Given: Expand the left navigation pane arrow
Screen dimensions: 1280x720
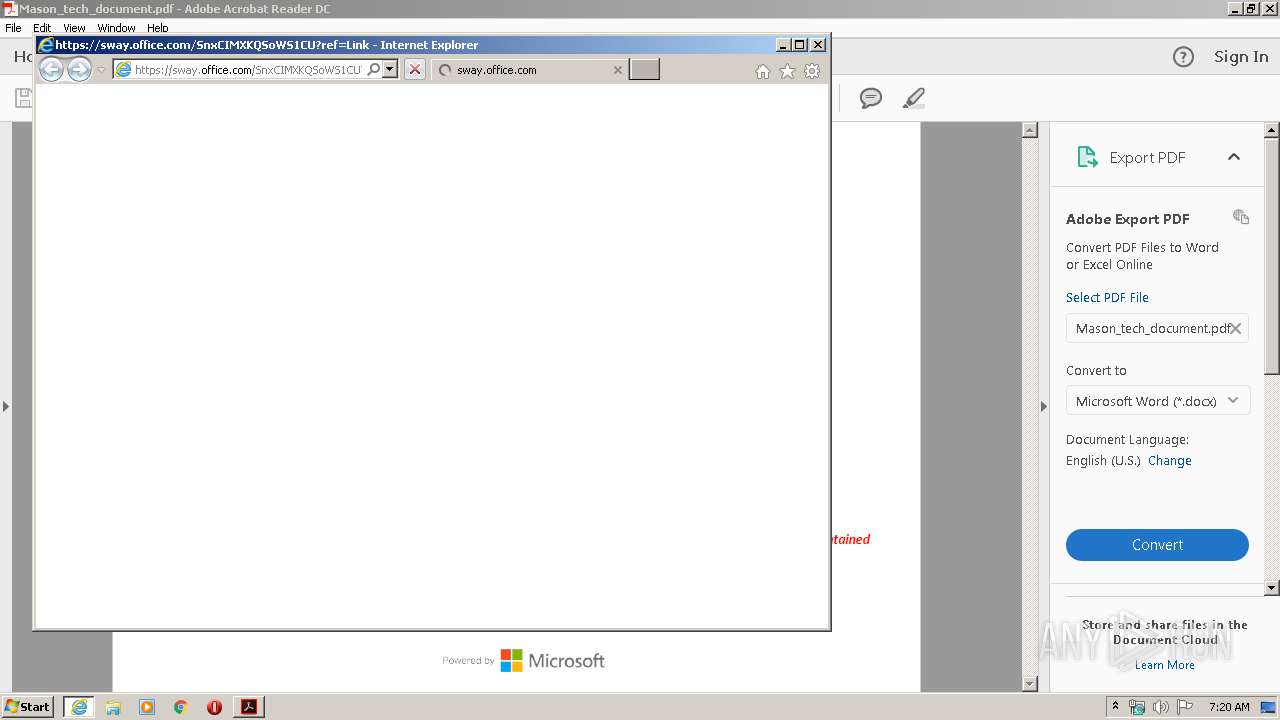Looking at the screenshot, I should coord(6,406).
